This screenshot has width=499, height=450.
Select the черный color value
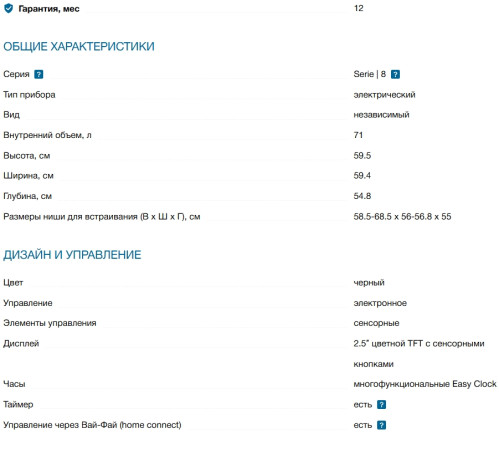point(369,283)
